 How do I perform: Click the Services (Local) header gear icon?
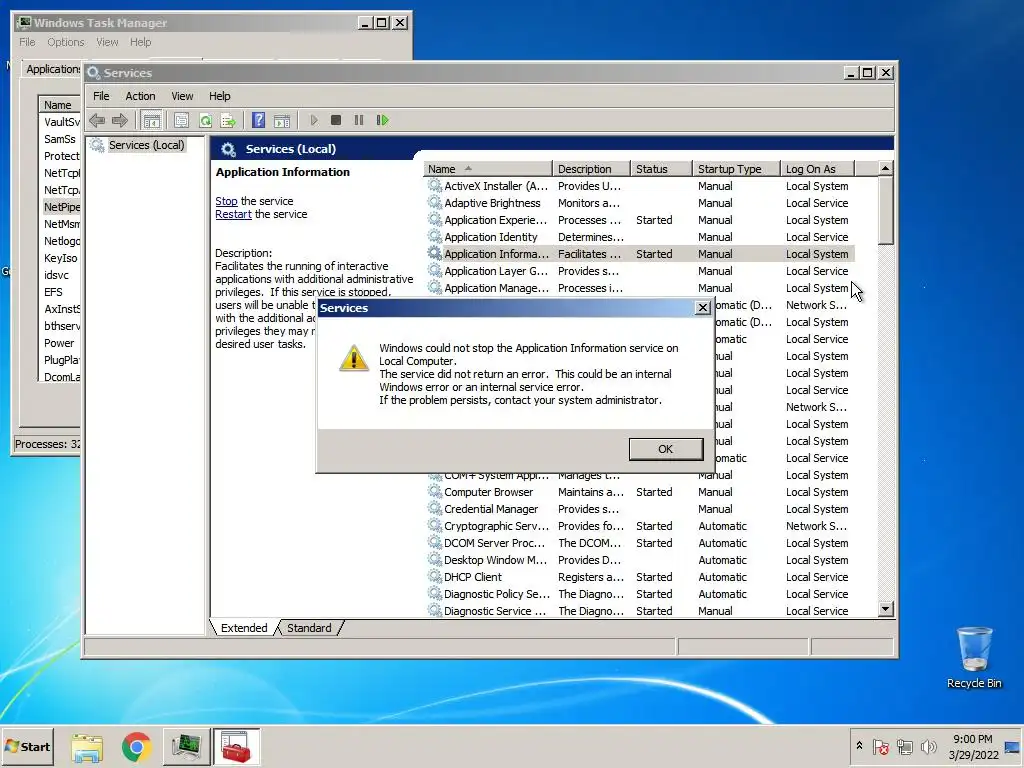pyautogui.click(x=228, y=149)
